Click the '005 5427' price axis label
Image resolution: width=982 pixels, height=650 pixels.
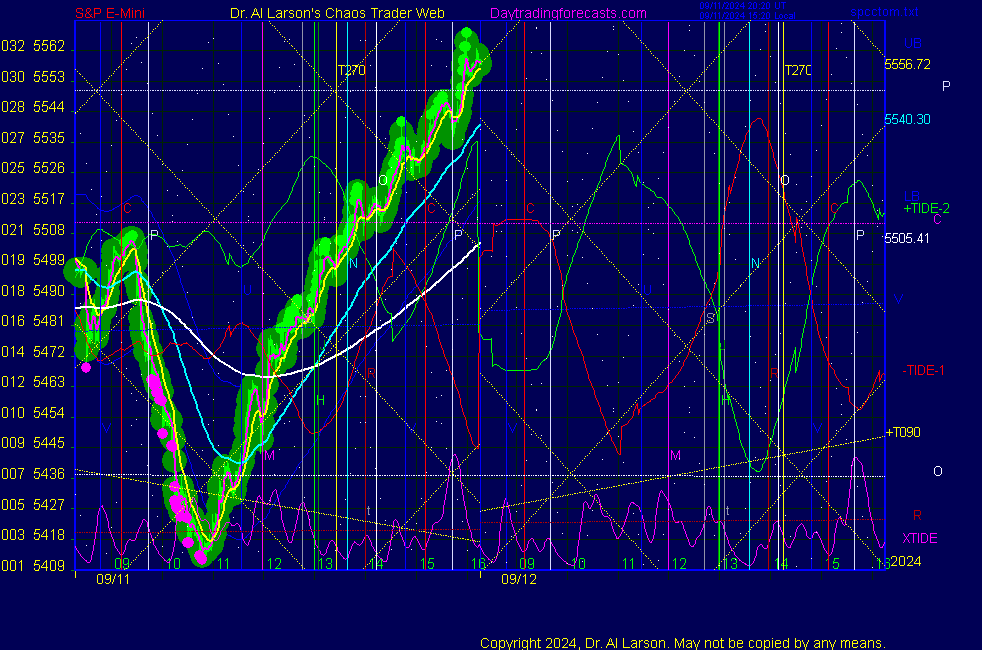[x=33, y=505]
